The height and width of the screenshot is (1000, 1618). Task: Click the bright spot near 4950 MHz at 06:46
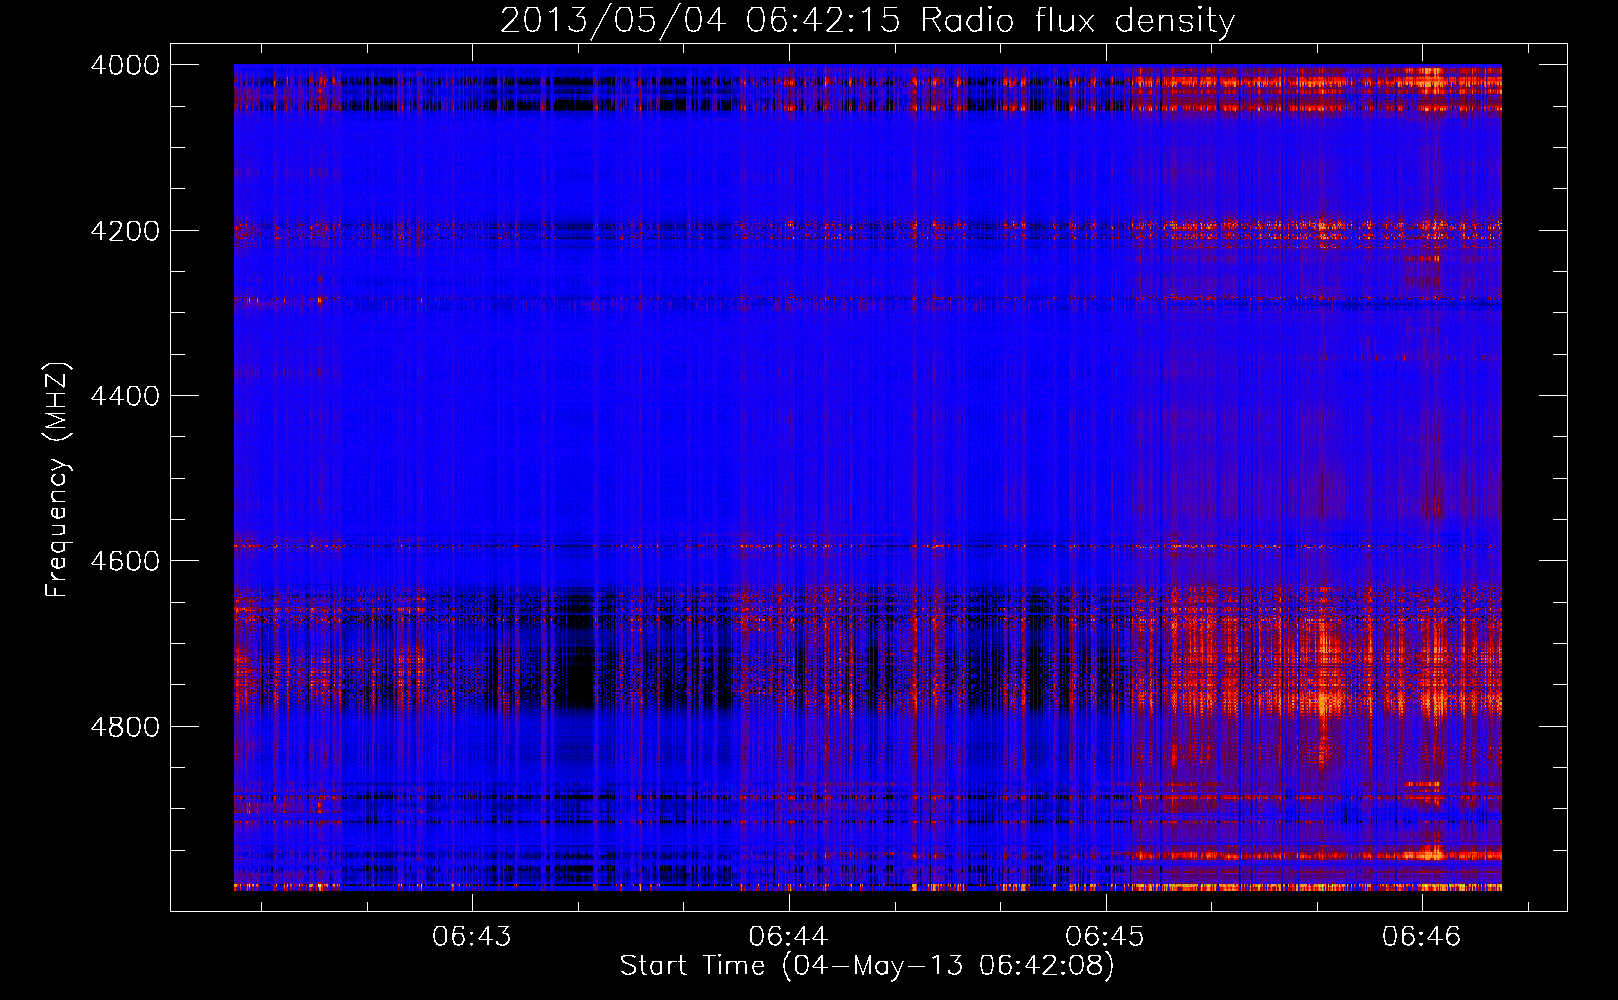1432,853
